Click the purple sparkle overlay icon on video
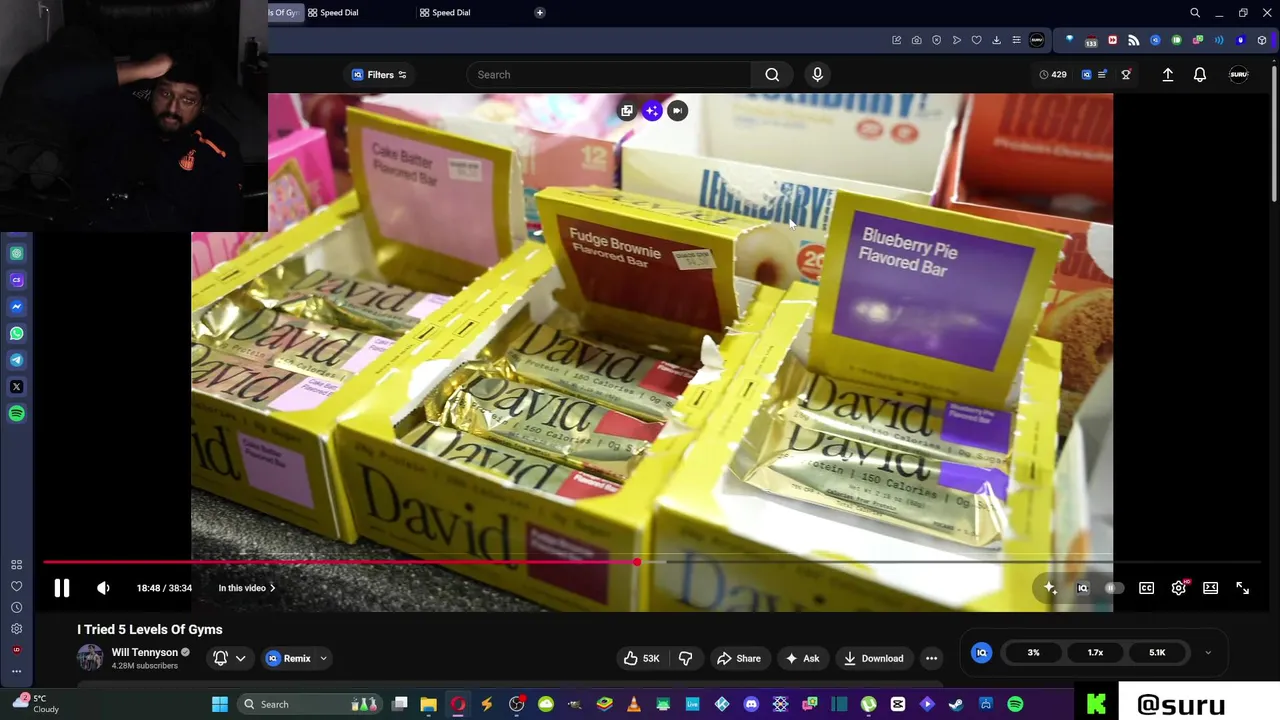 click(652, 111)
